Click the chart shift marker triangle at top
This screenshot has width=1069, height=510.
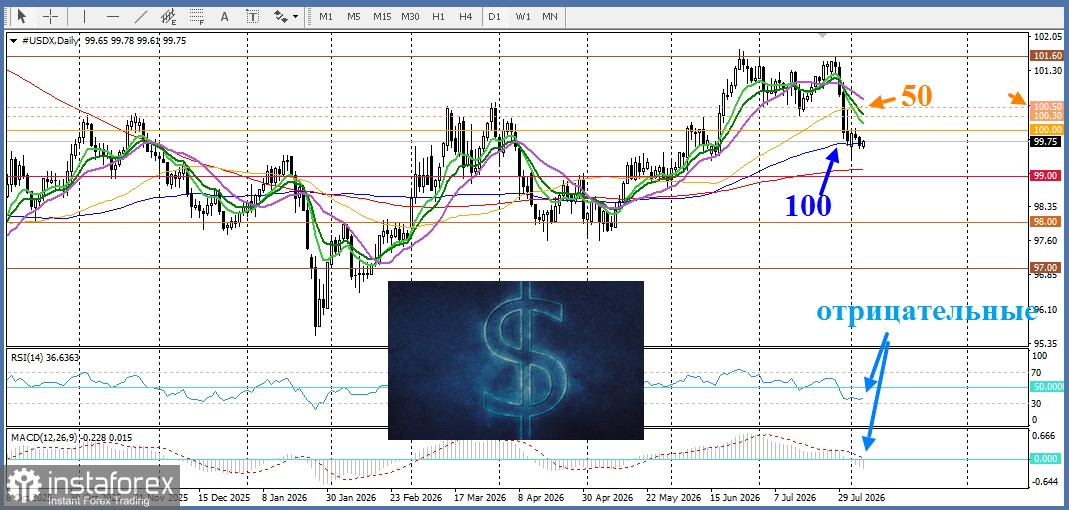point(824,34)
